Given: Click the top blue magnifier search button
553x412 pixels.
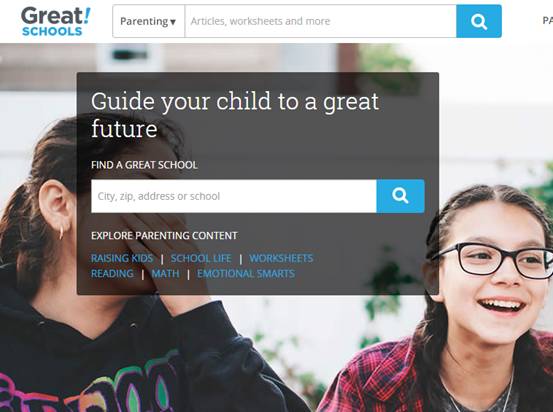Looking at the screenshot, I should [479, 21].
